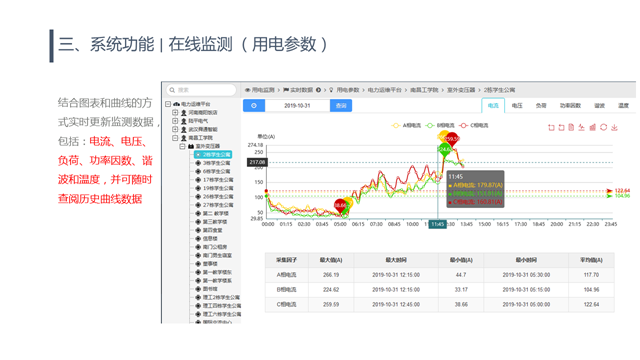Switch chart to line type icon
The image size is (640, 360).
click(582, 127)
